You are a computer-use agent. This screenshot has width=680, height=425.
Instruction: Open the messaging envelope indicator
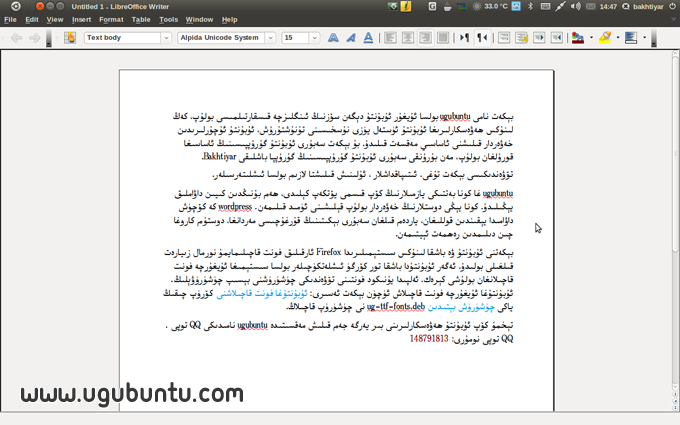pos(591,7)
